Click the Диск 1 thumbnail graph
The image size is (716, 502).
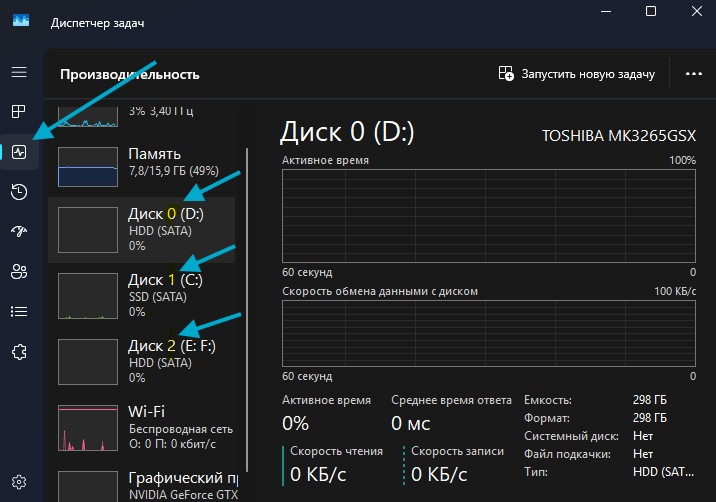(88, 296)
